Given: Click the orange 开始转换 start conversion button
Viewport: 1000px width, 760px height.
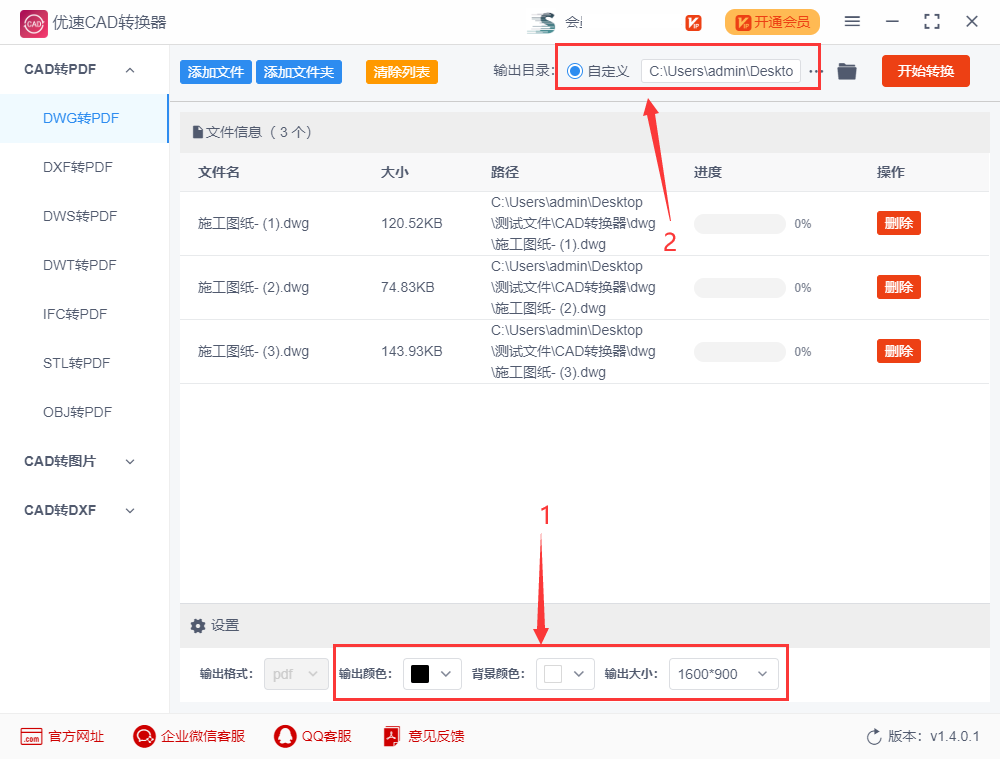Looking at the screenshot, I should pos(925,71).
